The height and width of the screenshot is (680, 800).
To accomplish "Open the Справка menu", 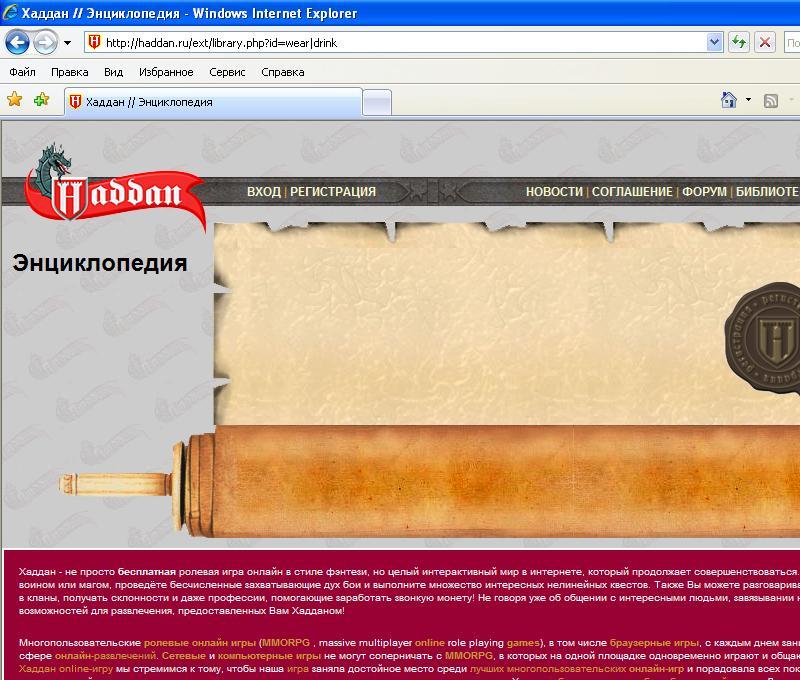I will click(283, 72).
